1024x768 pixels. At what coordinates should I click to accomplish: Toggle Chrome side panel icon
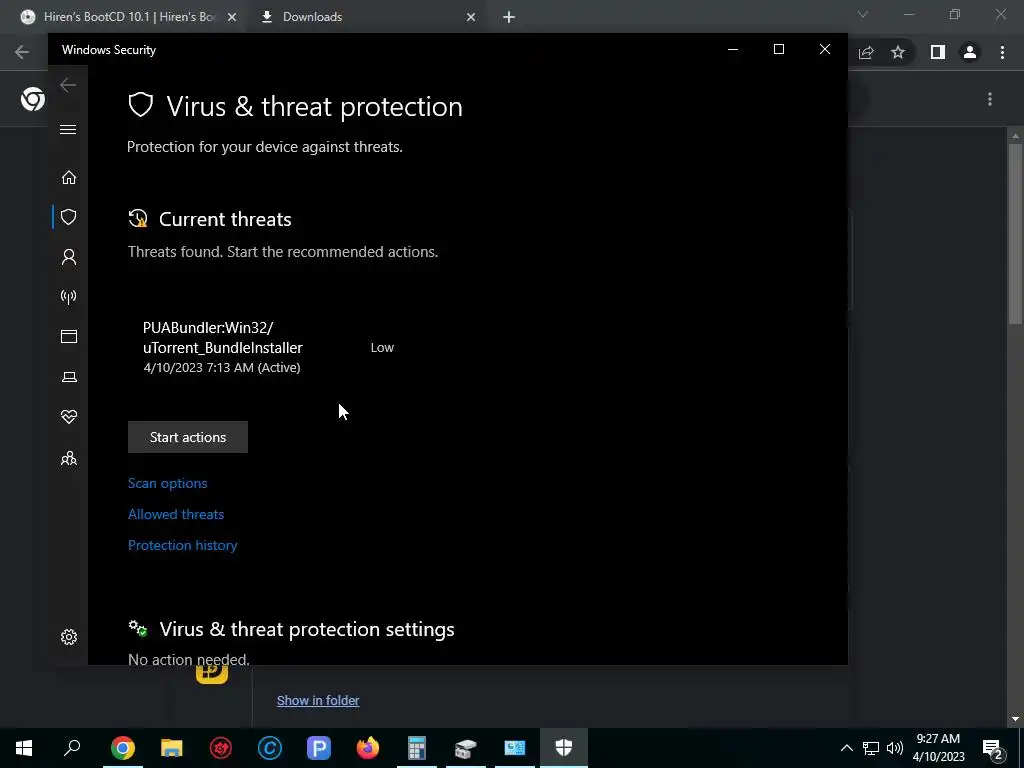tap(938, 52)
